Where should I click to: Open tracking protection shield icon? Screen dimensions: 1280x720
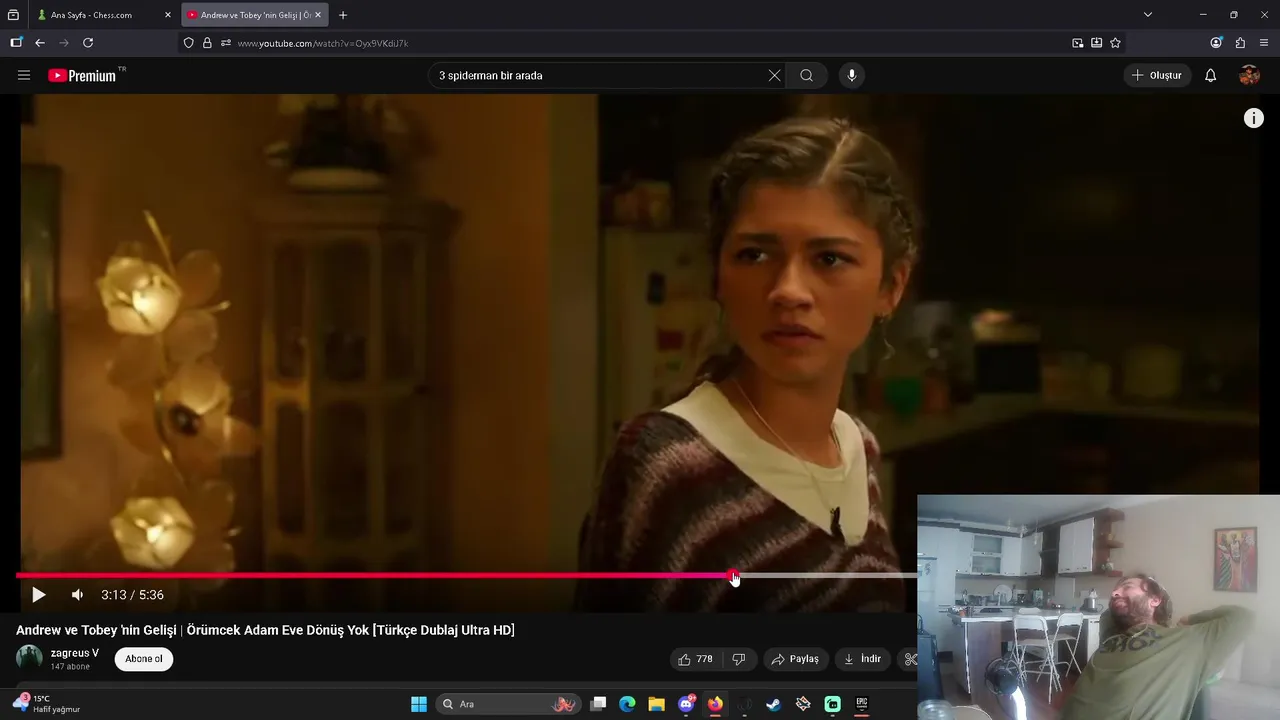click(188, 43)
